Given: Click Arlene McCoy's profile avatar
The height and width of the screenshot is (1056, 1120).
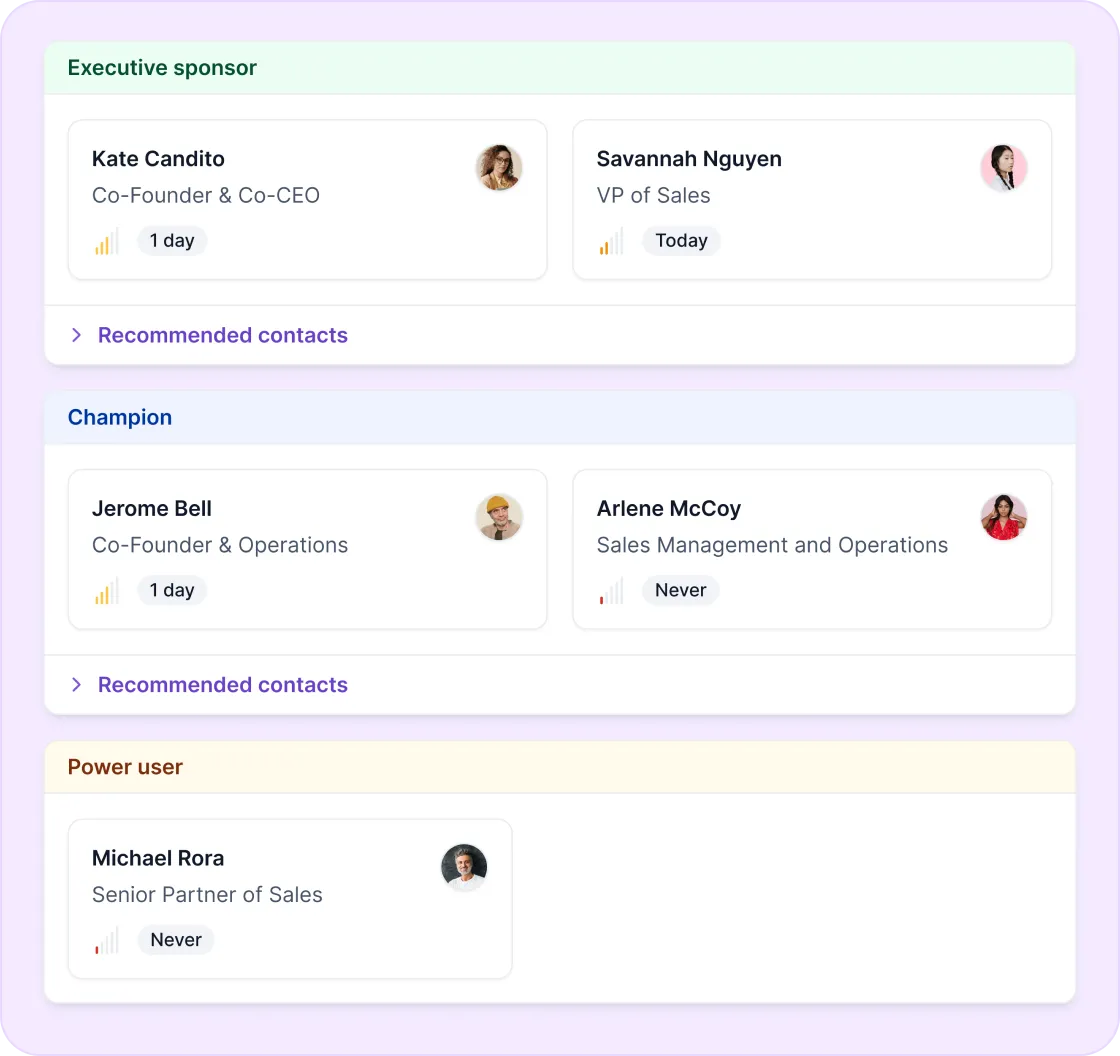Looking at the screenshot, I should point(1004,518).
